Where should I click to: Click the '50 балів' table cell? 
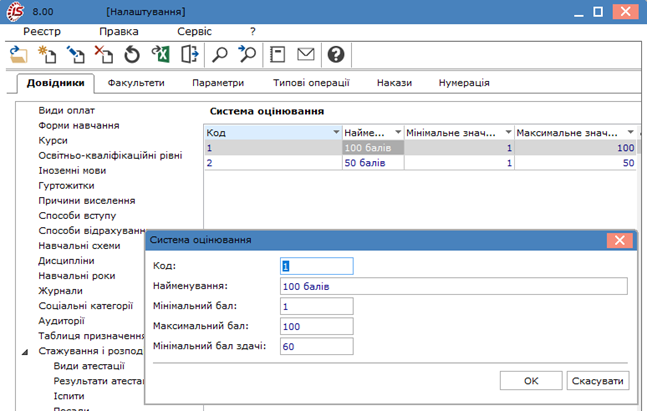tap(373, 163)
